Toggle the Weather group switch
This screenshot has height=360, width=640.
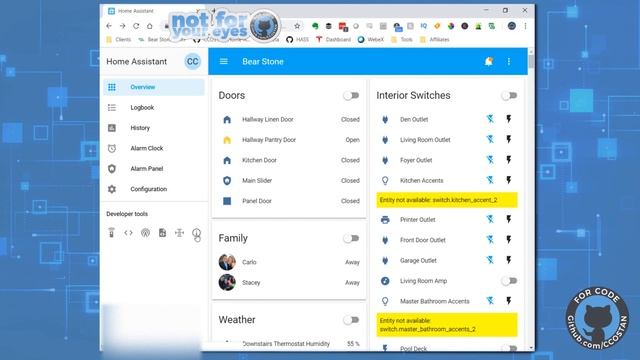[351, 320]
